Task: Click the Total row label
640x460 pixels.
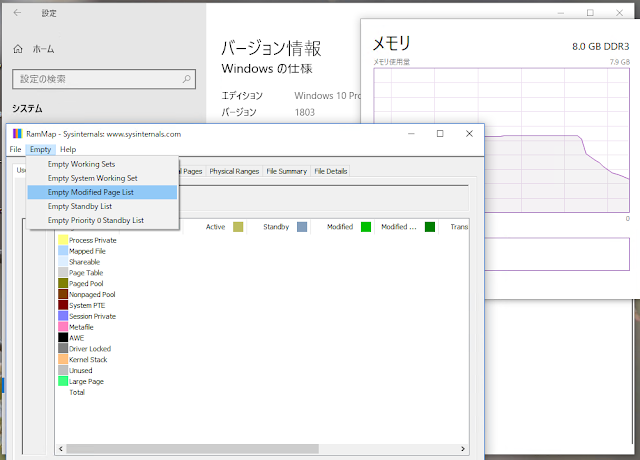Action: (x=77, y=392)
